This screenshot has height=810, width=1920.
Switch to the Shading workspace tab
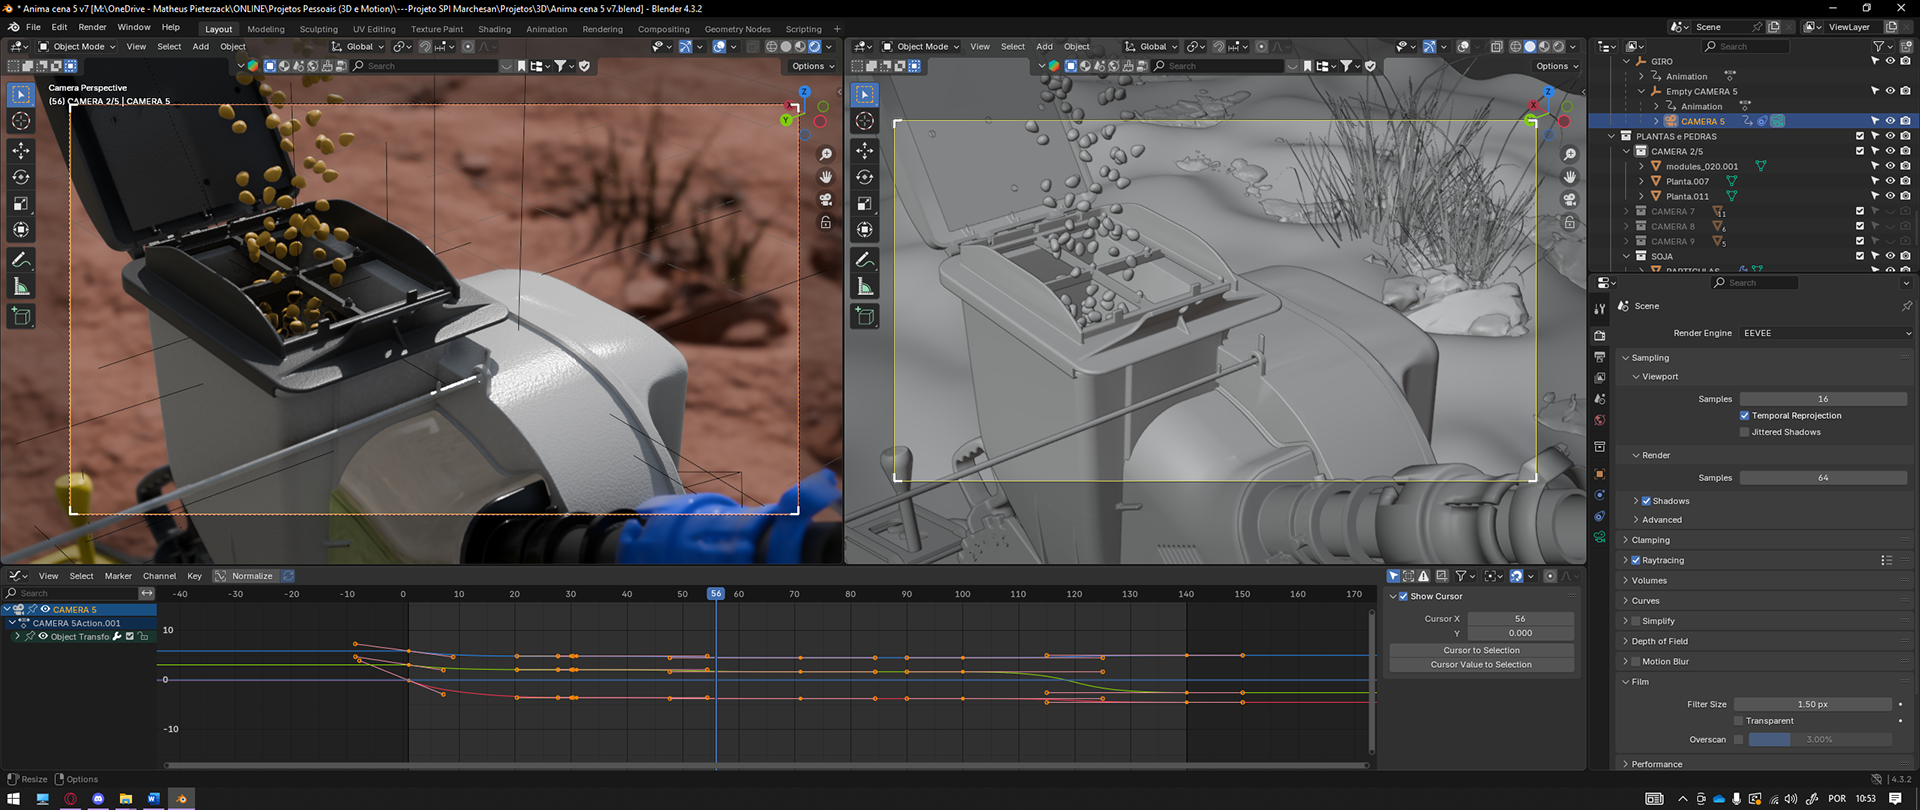[x=494, y=29]
